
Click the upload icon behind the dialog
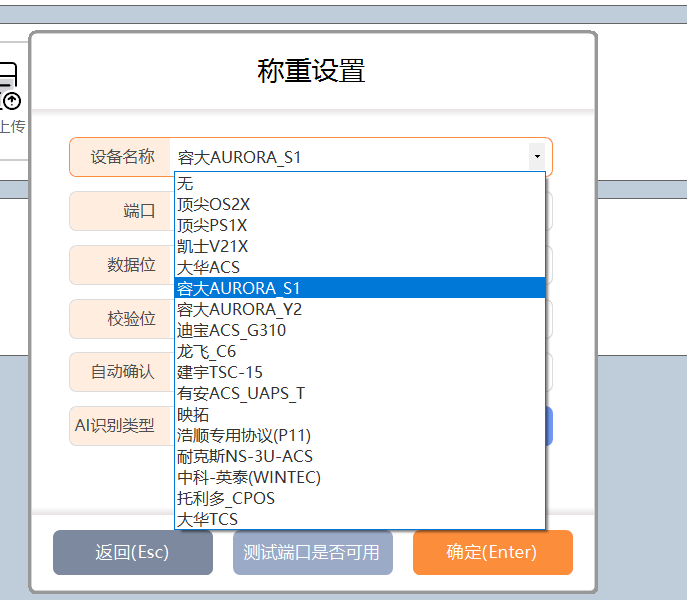10,86
